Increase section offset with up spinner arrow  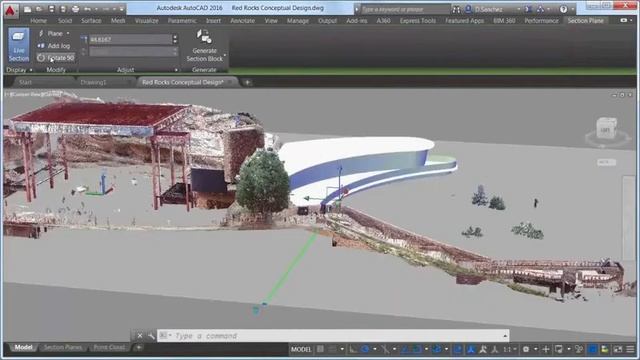click(x=175, y=37)
